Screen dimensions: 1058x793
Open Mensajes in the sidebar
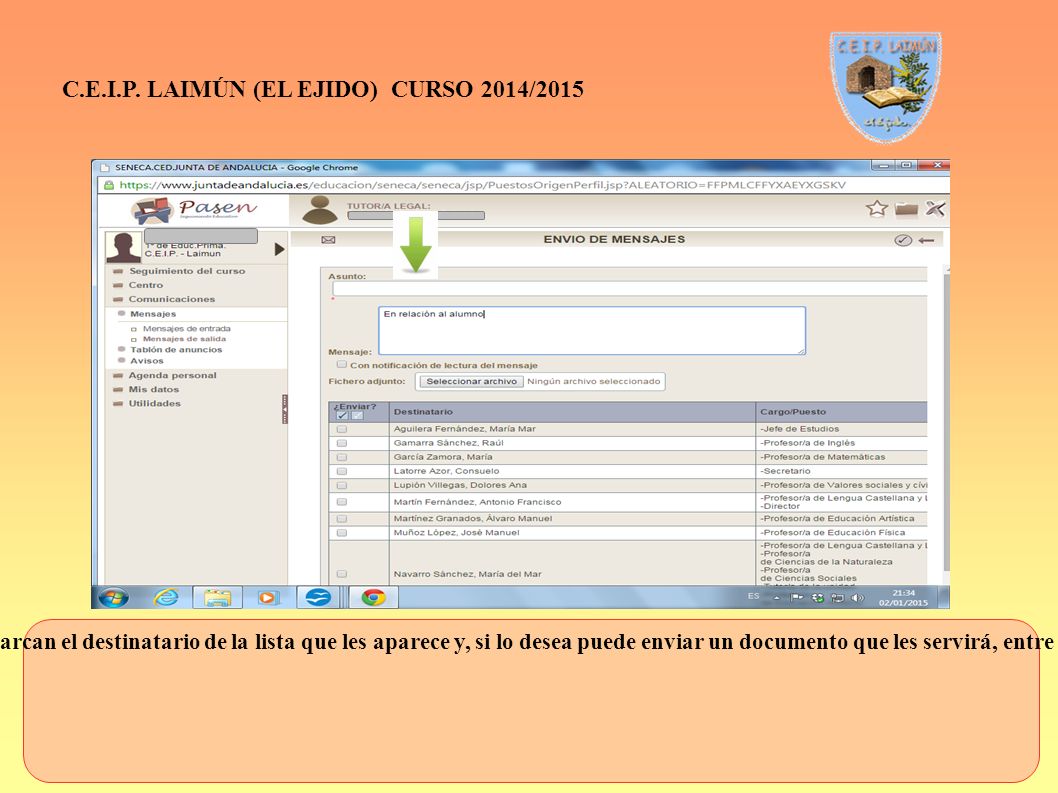pyautogui.click(x=153, y=314)
